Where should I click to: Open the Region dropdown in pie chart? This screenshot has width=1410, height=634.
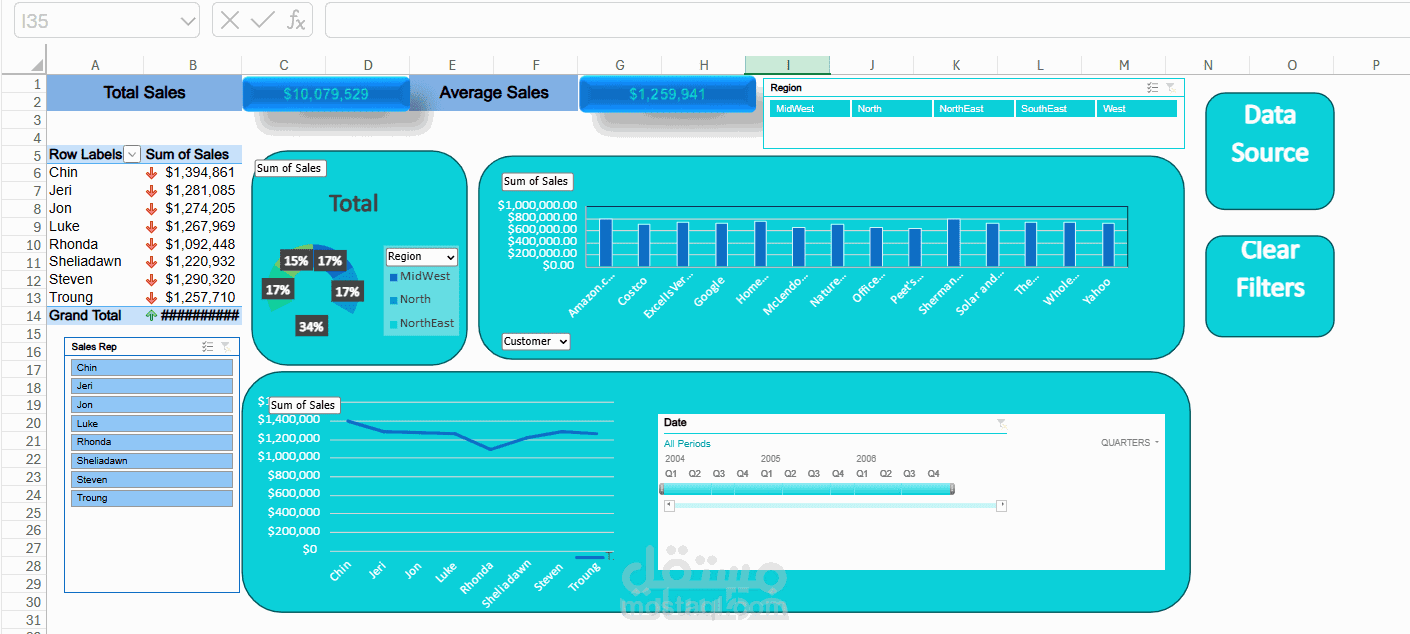click(422, 257)
